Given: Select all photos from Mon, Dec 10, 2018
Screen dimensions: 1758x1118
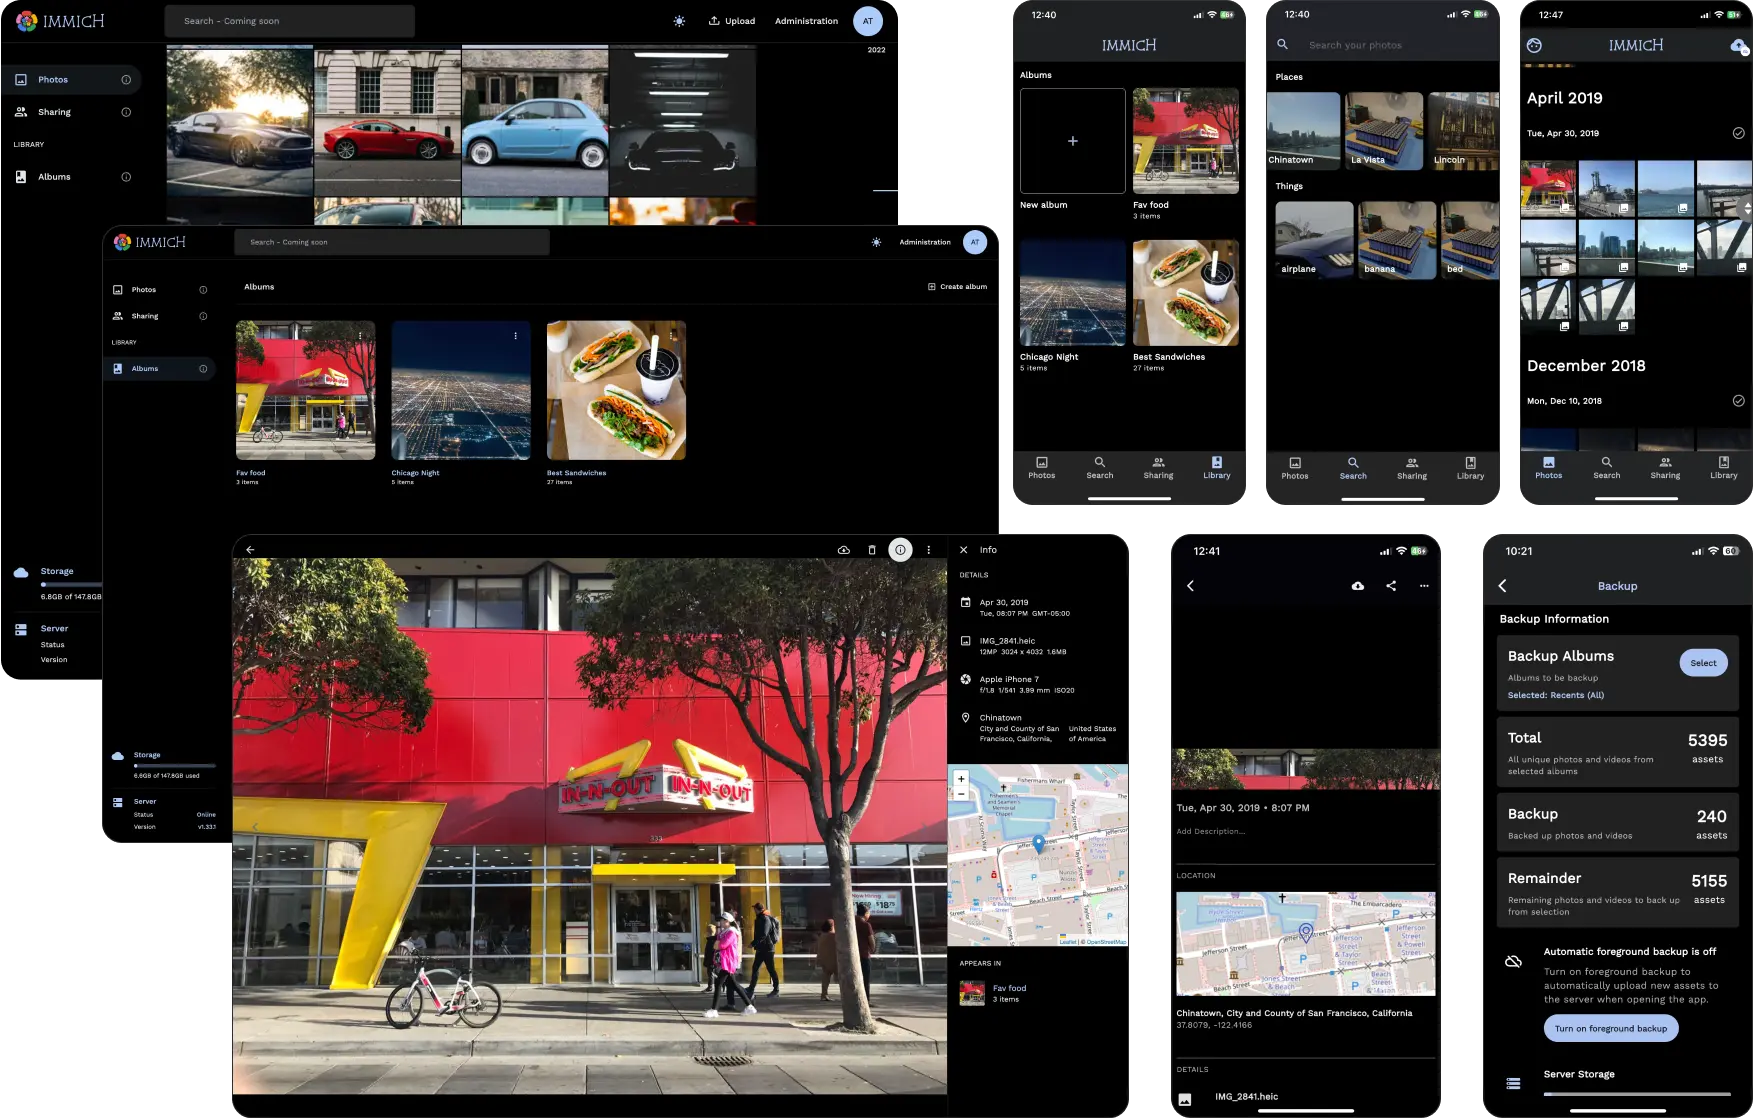Looking at the screenshot, I should pyautogui.click(x=1738, y=401).
